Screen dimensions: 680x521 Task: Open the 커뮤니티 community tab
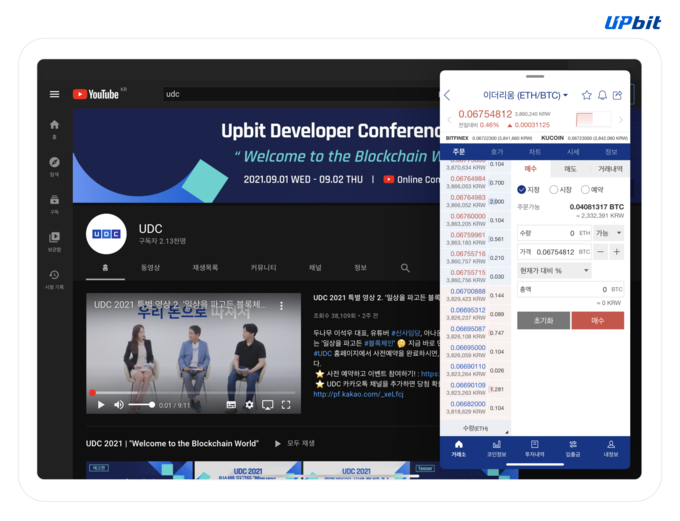pyautogui.click(x=263, y=268)
